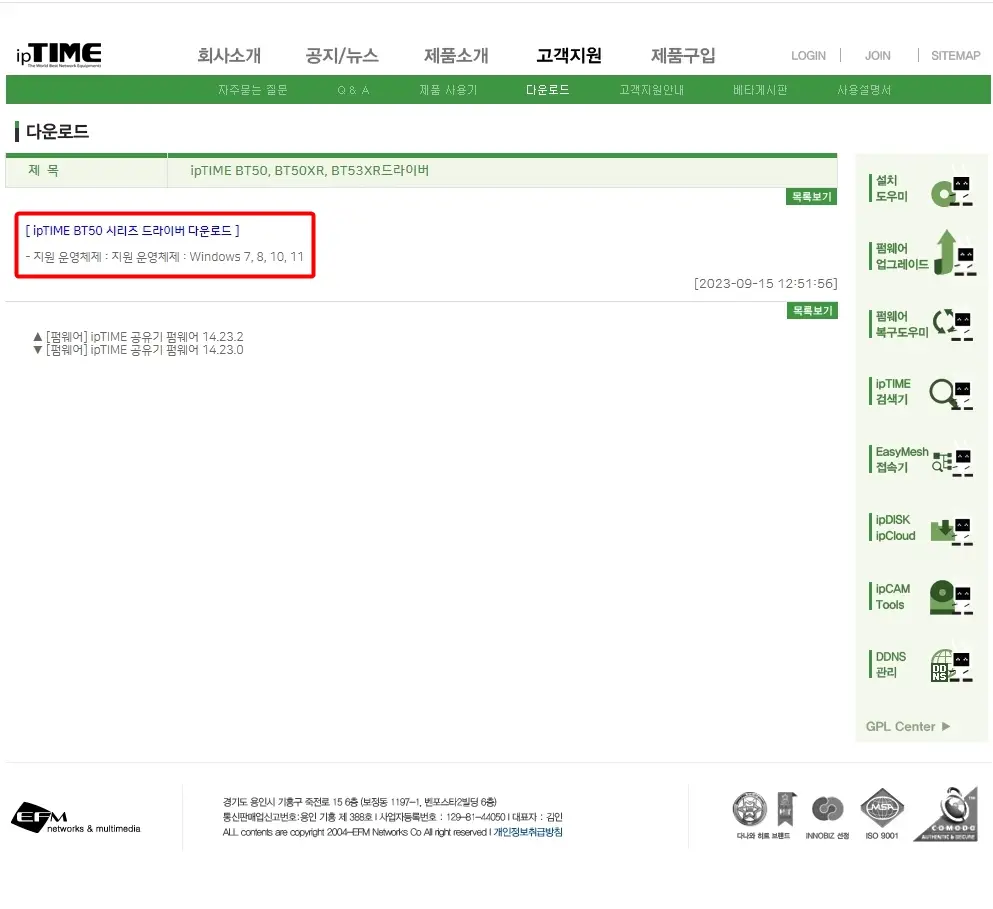The image size is (993, 909).
Task: Open ipTIME BT50 시리즈 드라이버 다운로드 link
Action: (132, 231)
